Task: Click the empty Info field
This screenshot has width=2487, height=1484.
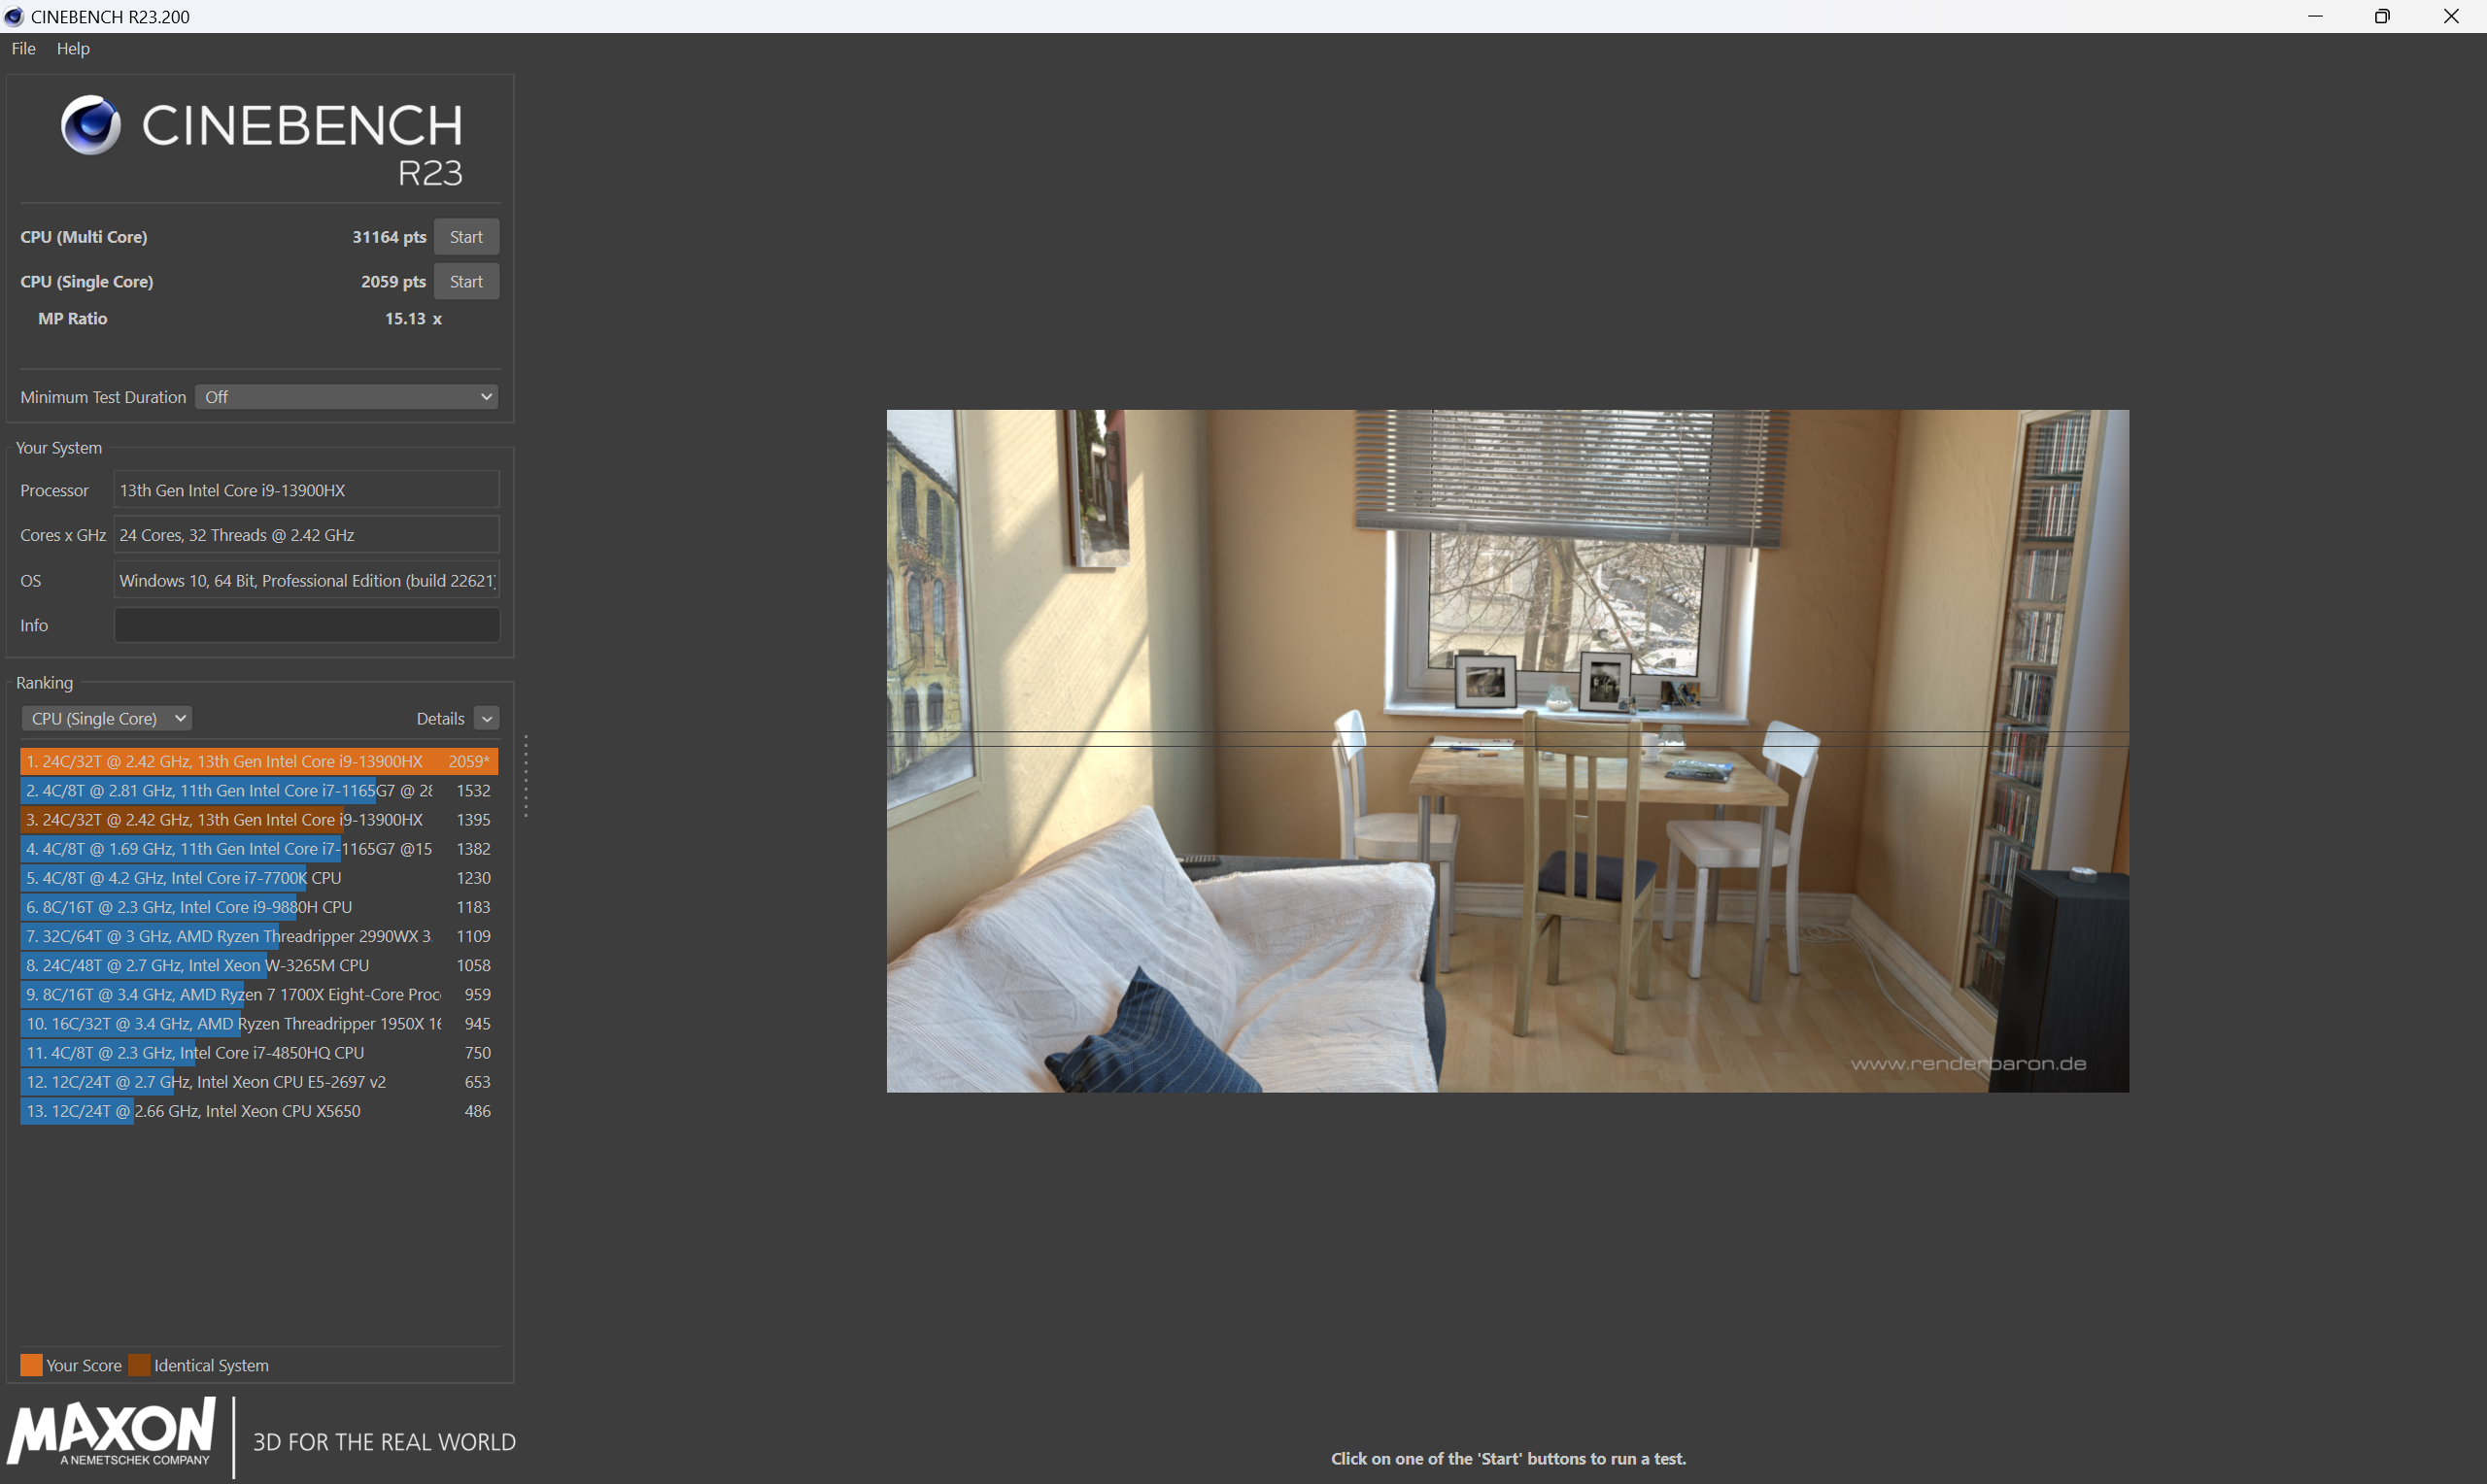Action: pyautogui.click(x=306, y=625)
